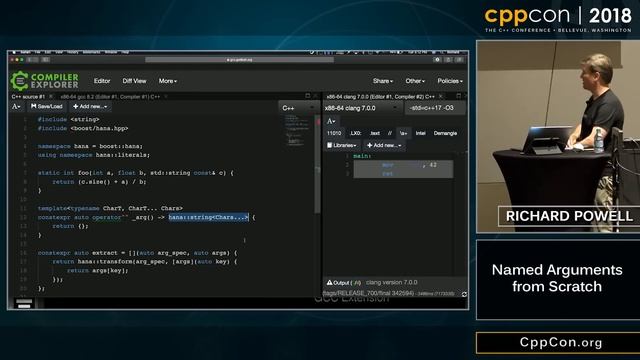Click the Compiler Explorer gear logo

(x=19, y=81)
